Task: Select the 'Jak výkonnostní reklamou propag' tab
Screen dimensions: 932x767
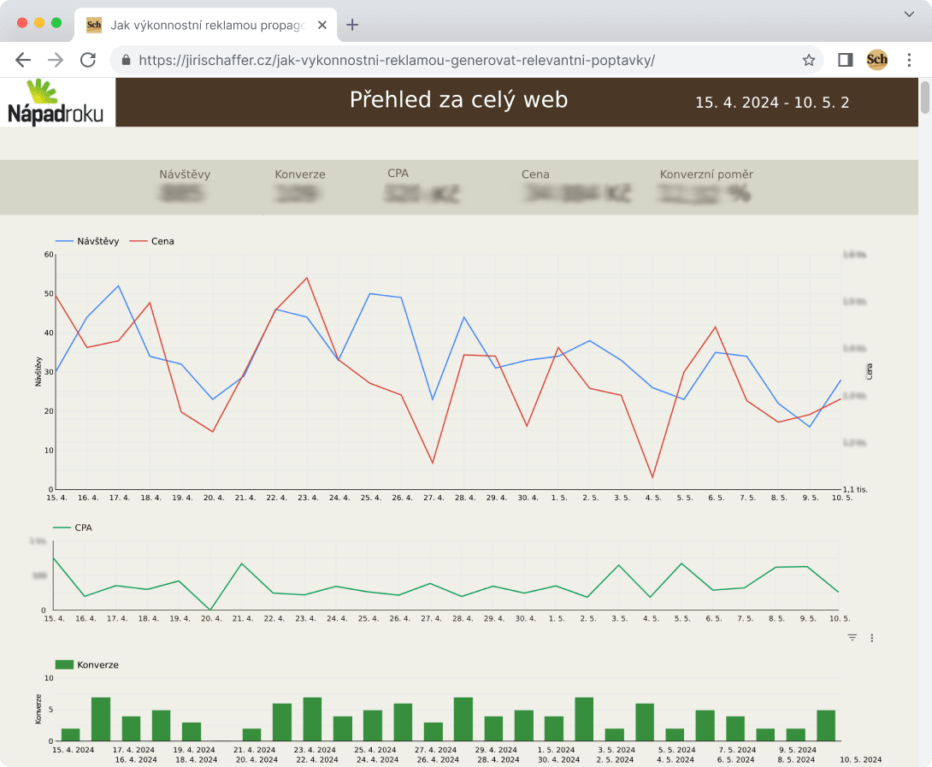Action: coord(206,25)
